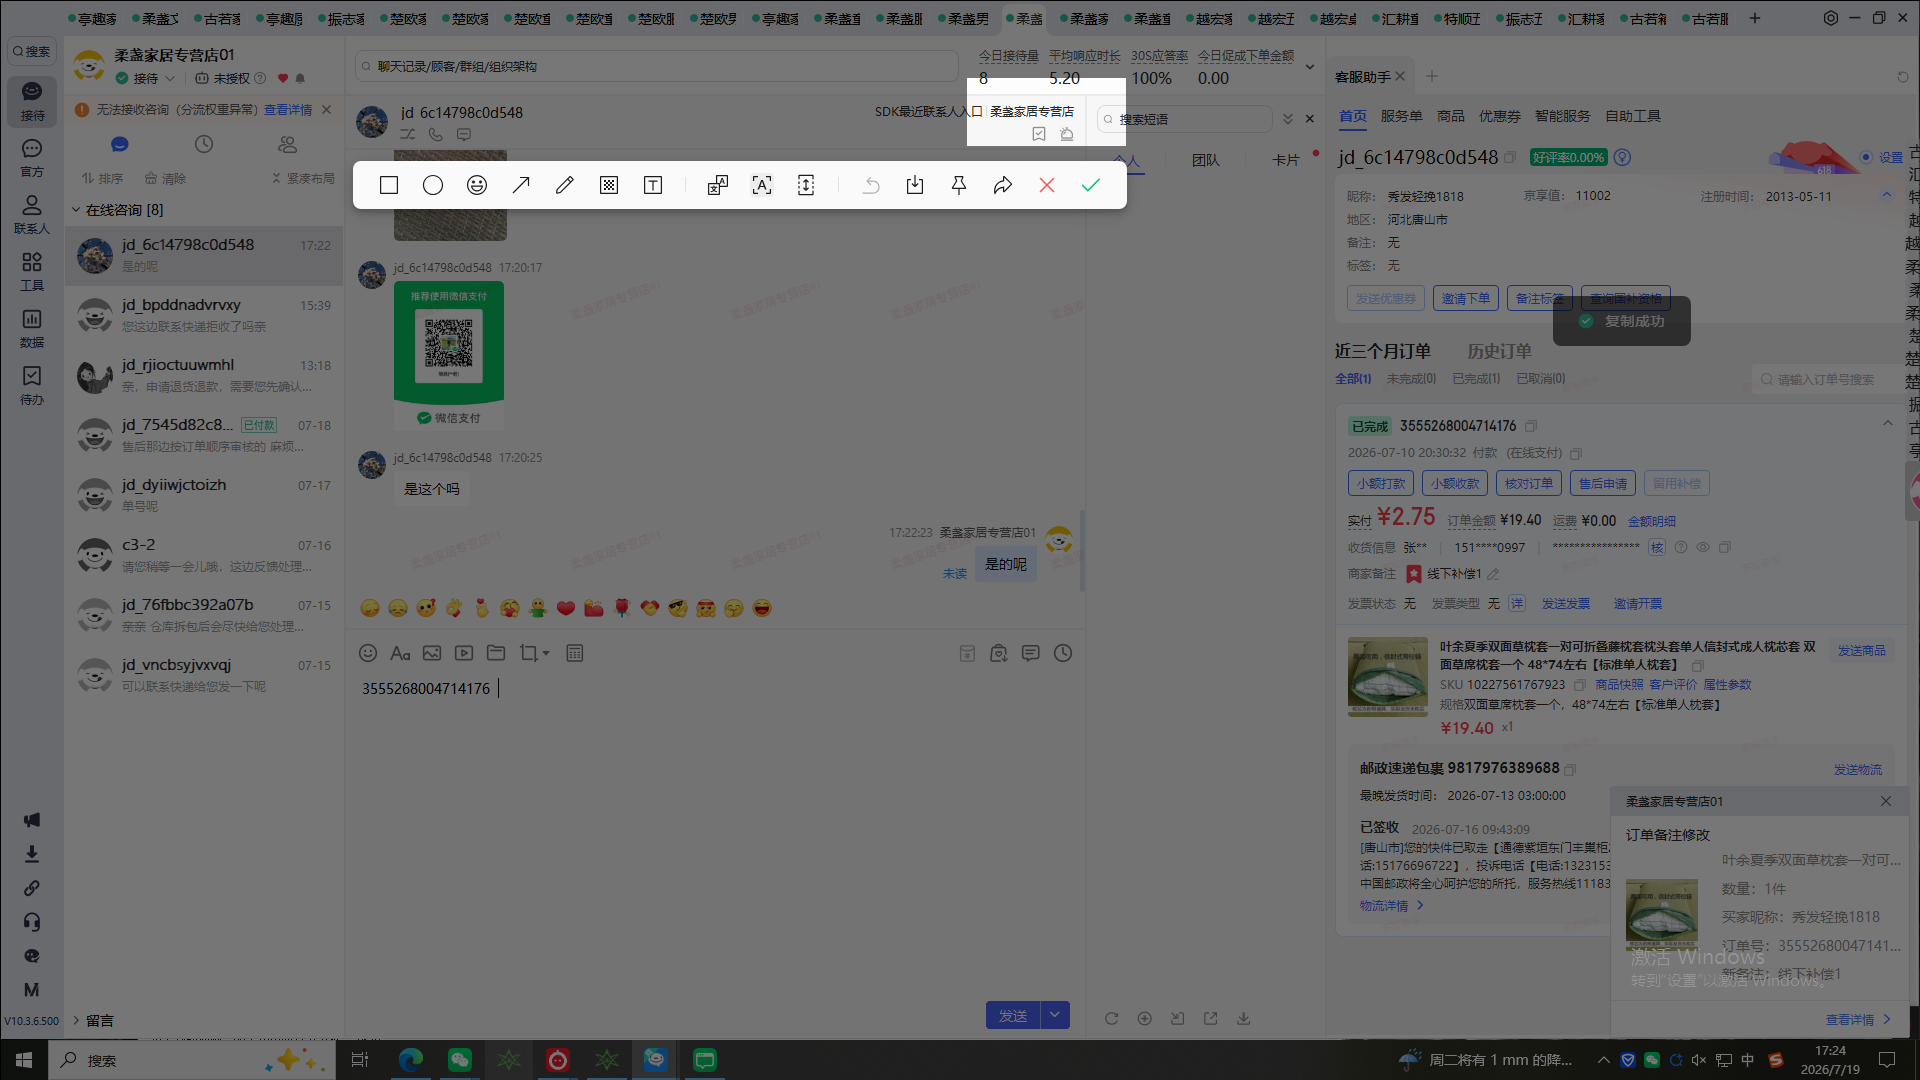Click the 发送物流 link
Image resolution: width=1920 pixels, height=1080 pixels.
[x=1858, y=770]
